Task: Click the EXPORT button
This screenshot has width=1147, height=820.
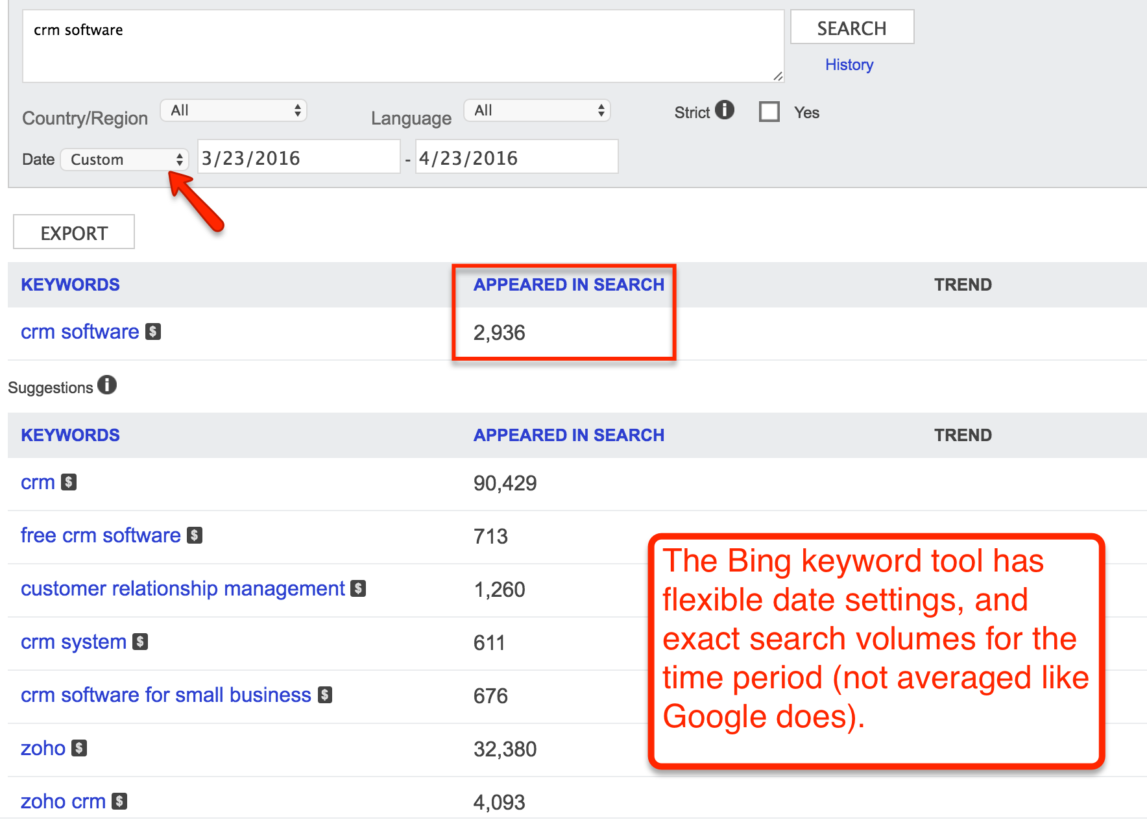Action: pyautogui.click(x=73, y=231)
